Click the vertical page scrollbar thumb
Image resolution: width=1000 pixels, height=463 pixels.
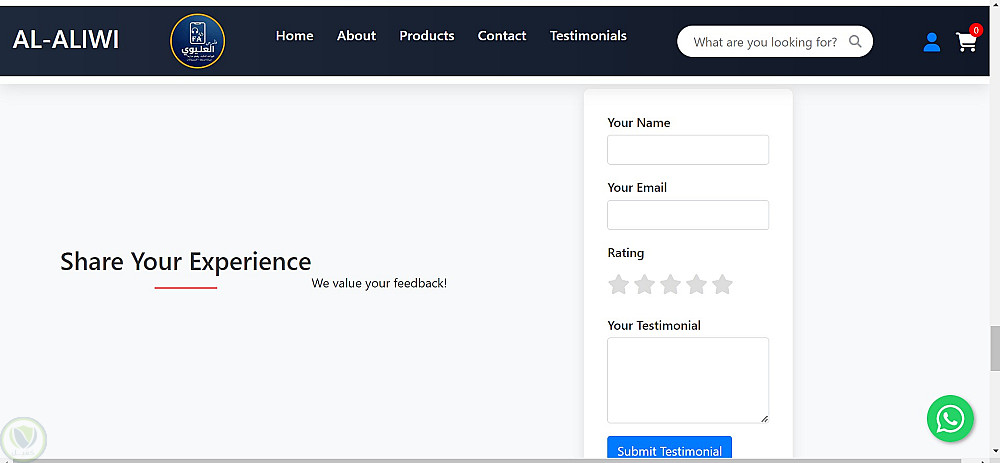coord(994,348)
